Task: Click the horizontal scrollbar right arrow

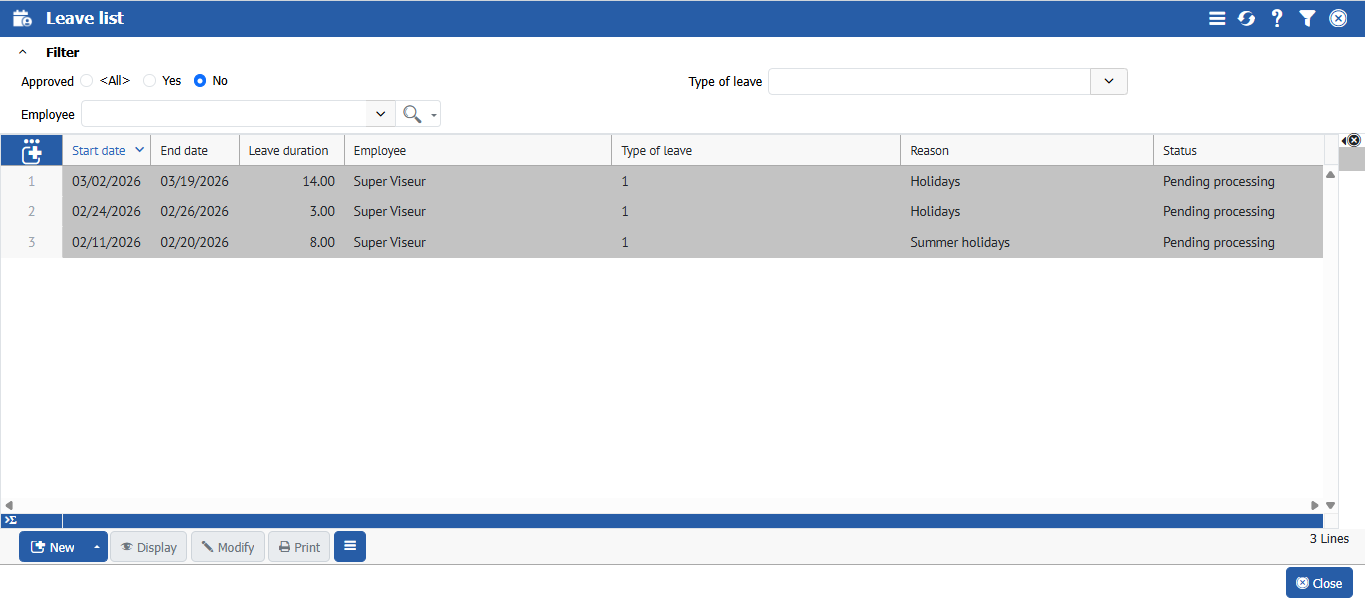Action: [x=1315, y=506]
